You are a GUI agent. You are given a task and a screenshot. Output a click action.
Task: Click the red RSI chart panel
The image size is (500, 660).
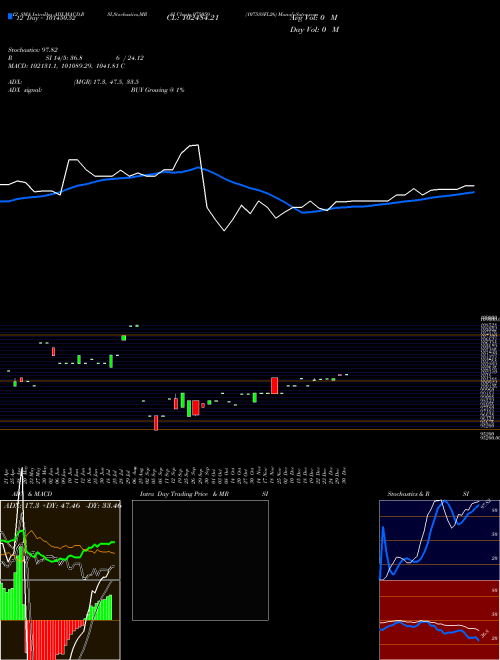(x=439, y=620)
